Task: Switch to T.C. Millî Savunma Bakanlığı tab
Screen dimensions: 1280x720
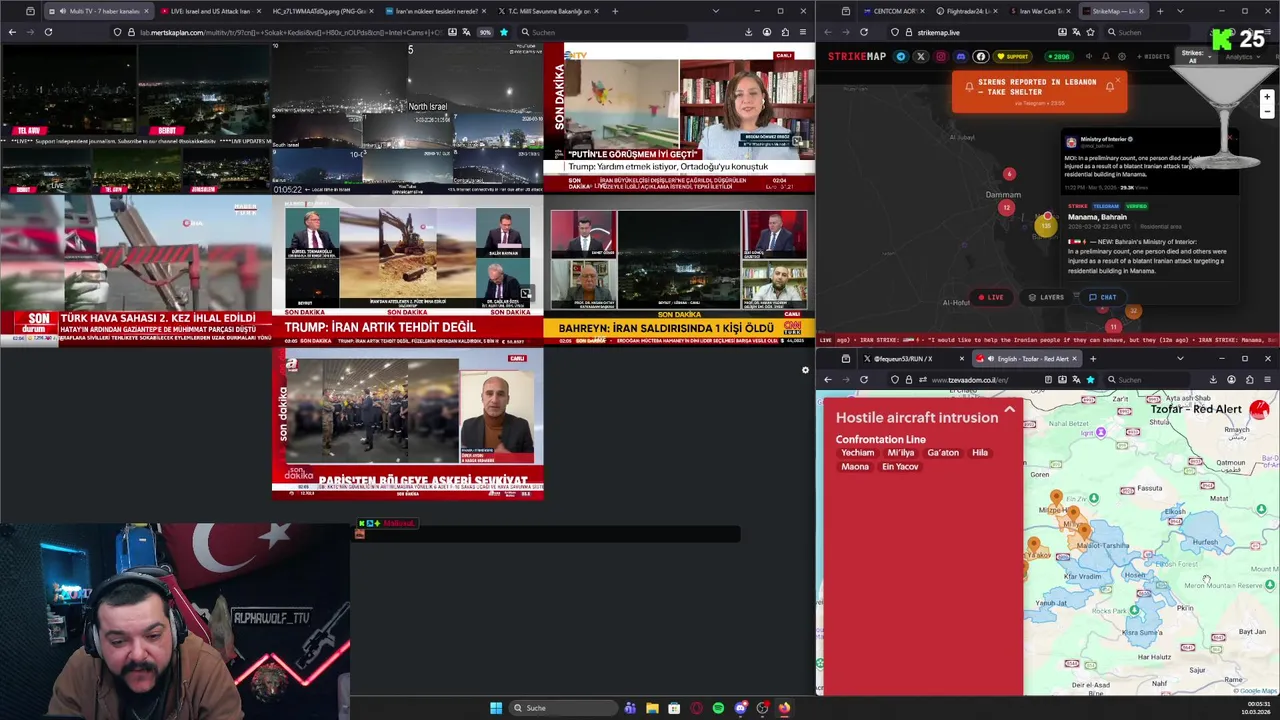Action: pyautogui.click(x=548, y=11)
